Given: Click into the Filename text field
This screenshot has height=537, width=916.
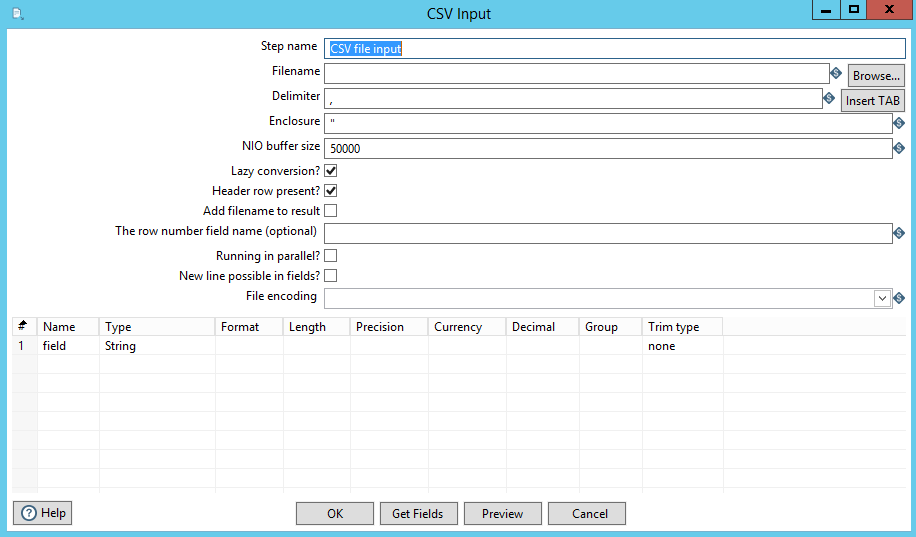Looking at the screenshot, I should coord(575,73).
